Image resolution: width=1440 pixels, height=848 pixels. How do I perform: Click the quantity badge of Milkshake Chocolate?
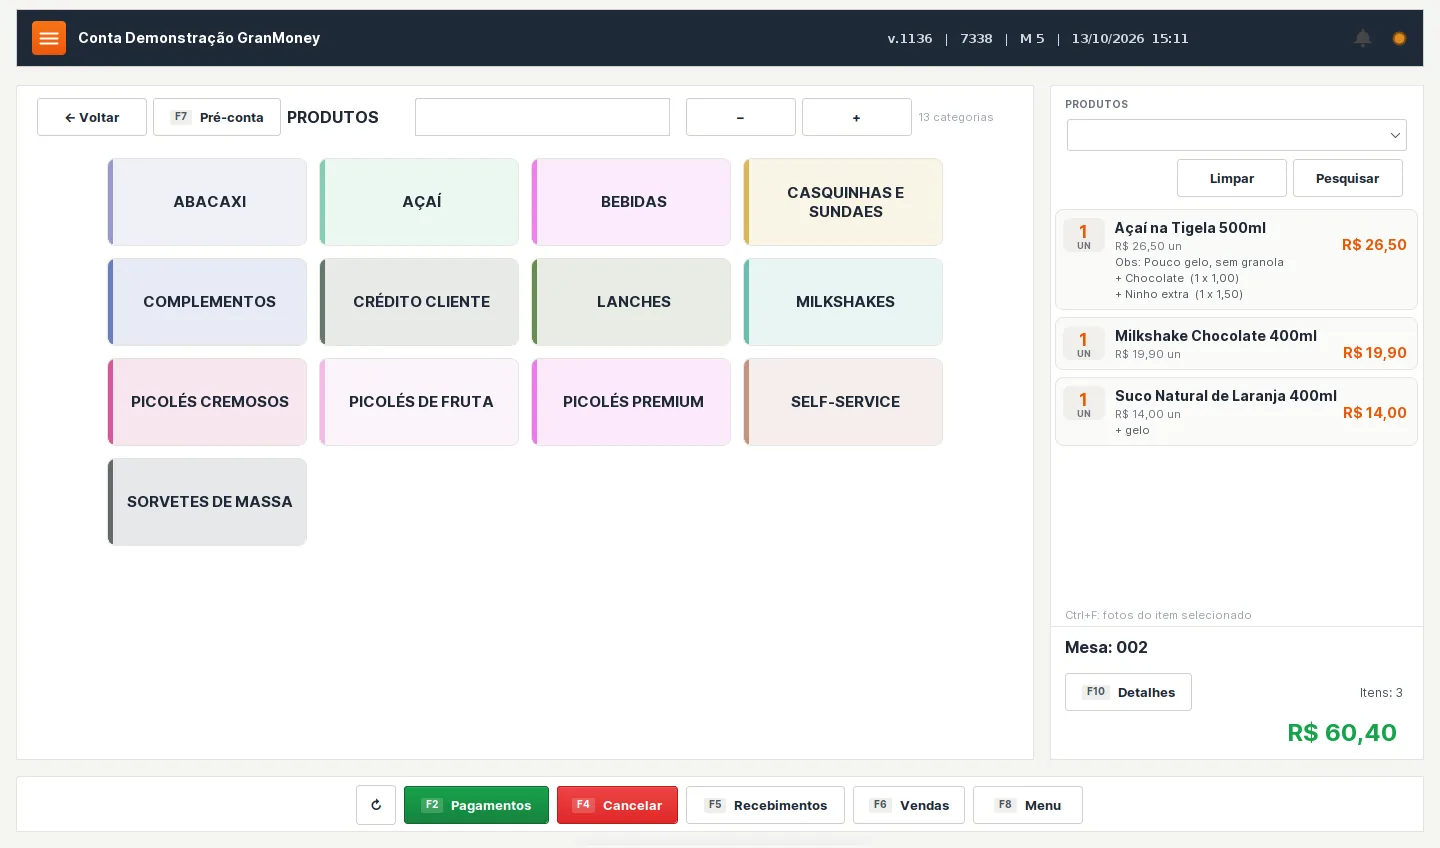[x=1084, y=344]
